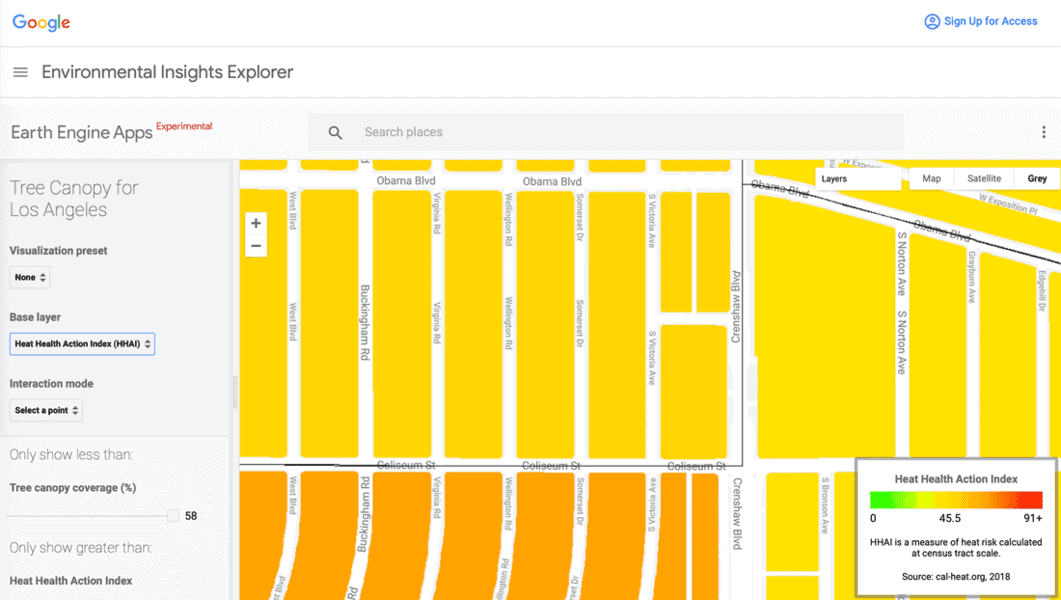Click the Interaction mode label
Image resolution: width=1061 pixels, height=600 pixels.
click(x=51, y=384)
